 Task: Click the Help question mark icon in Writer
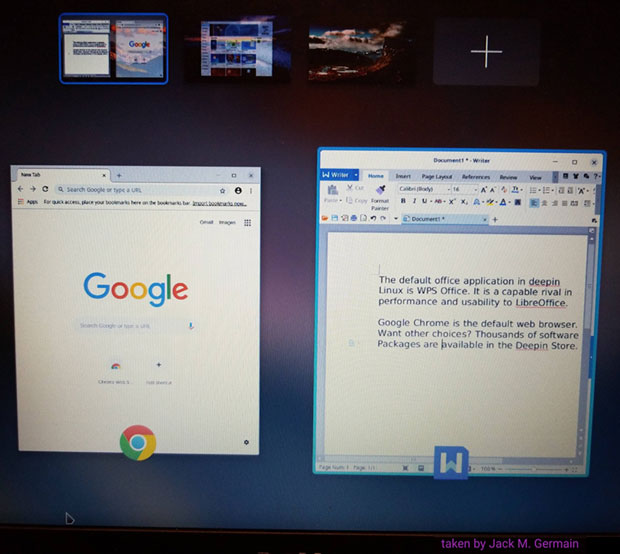click(595, 176)
